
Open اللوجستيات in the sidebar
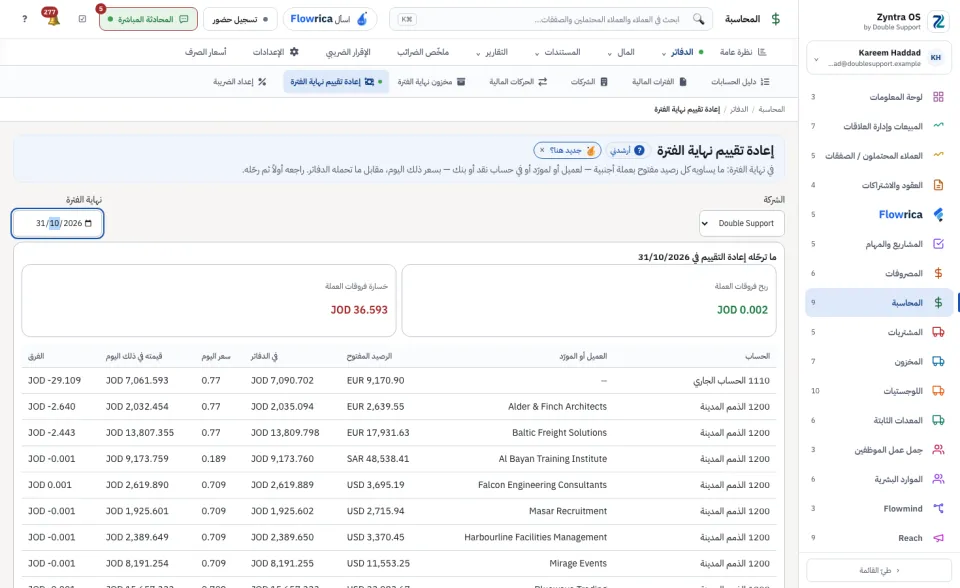[x=879, y=391]
